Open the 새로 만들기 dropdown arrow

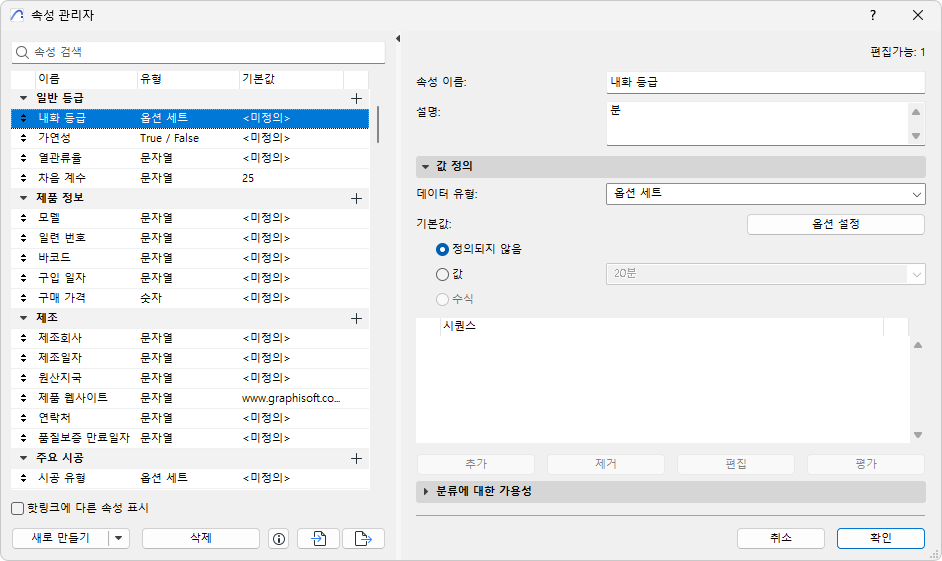(x=119, y=538)
